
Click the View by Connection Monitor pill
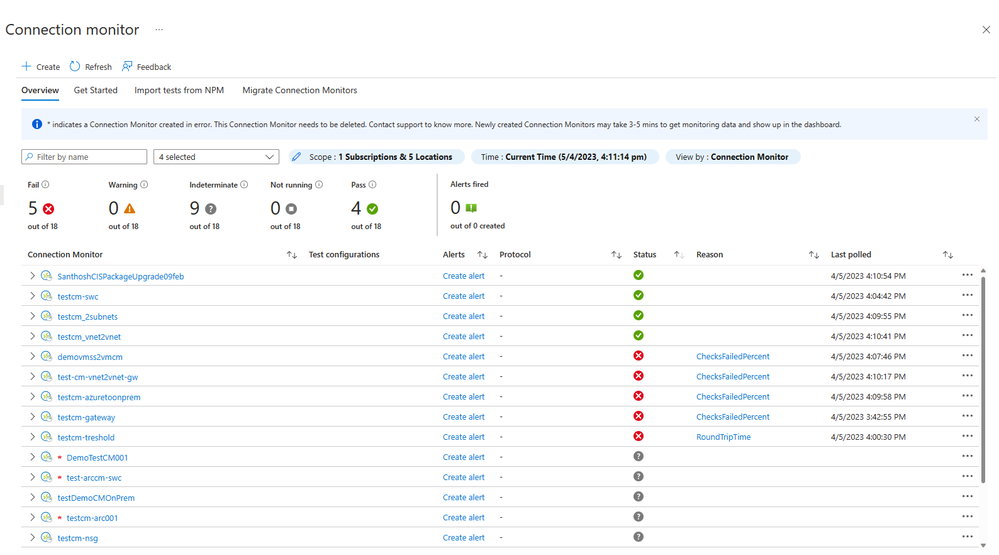733,157
